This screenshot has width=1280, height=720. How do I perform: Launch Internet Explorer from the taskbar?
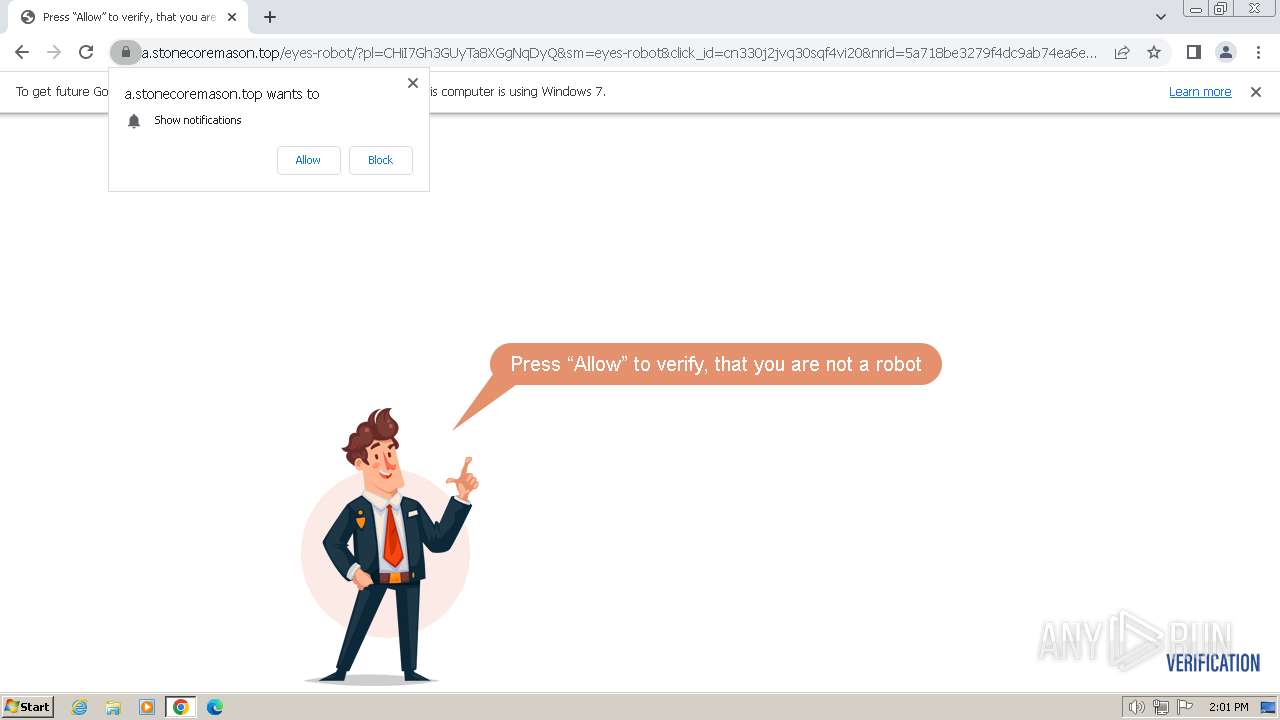(x=80, y=707)
